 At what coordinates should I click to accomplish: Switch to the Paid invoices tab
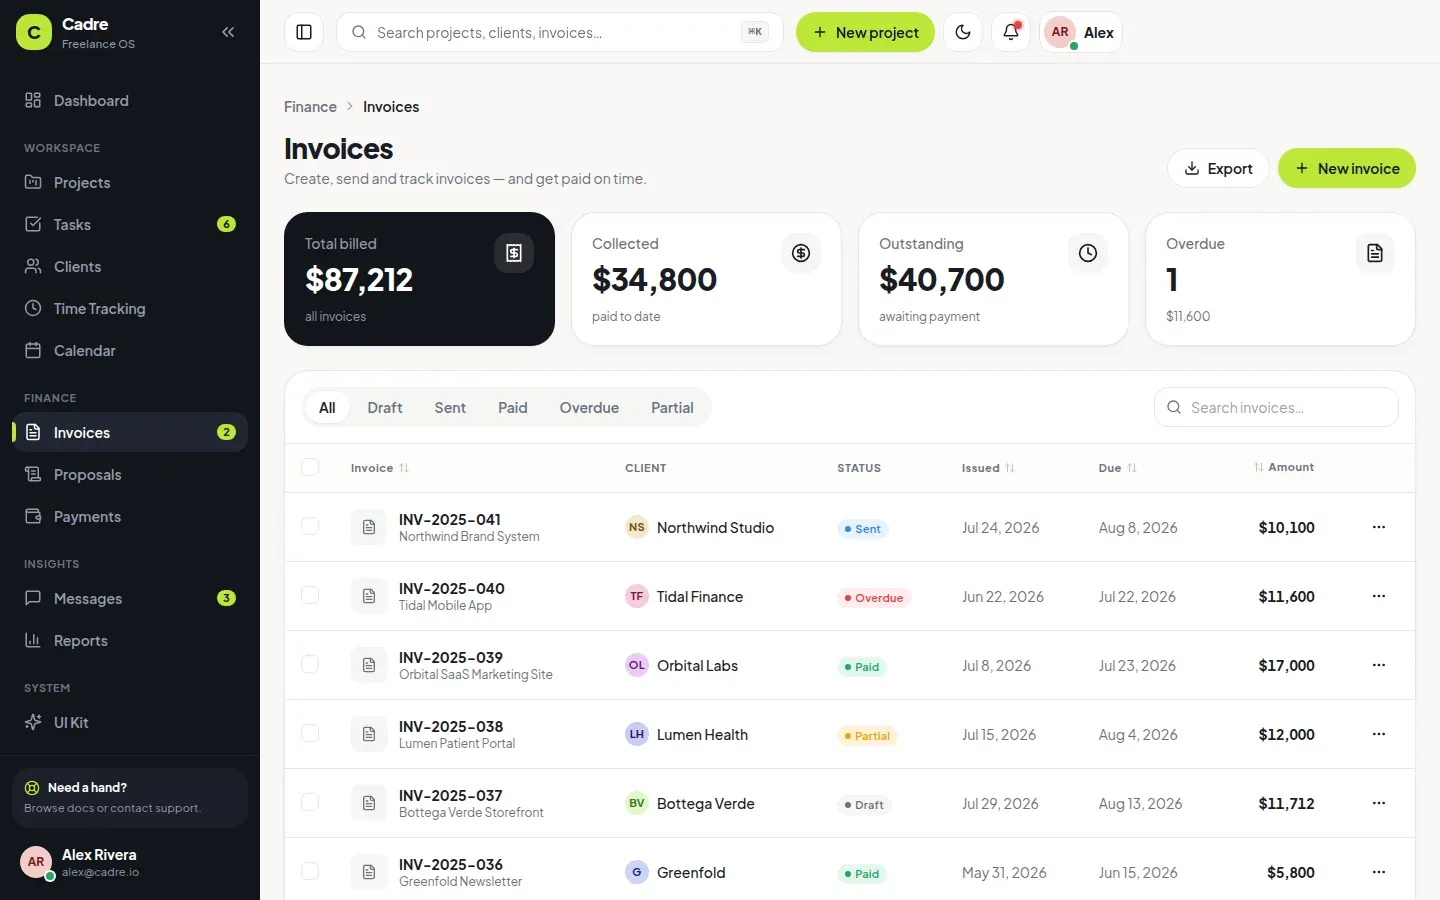pyautogui.click(x=513, y=407)
